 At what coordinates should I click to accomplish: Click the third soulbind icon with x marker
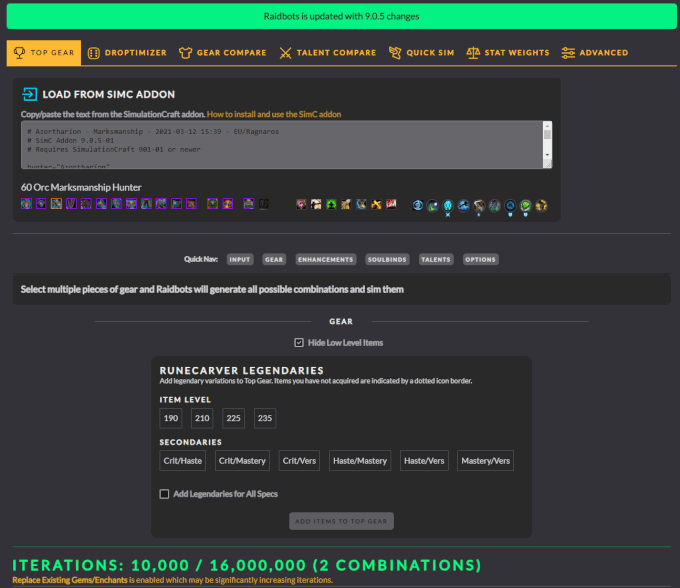[x=448, y=206]
